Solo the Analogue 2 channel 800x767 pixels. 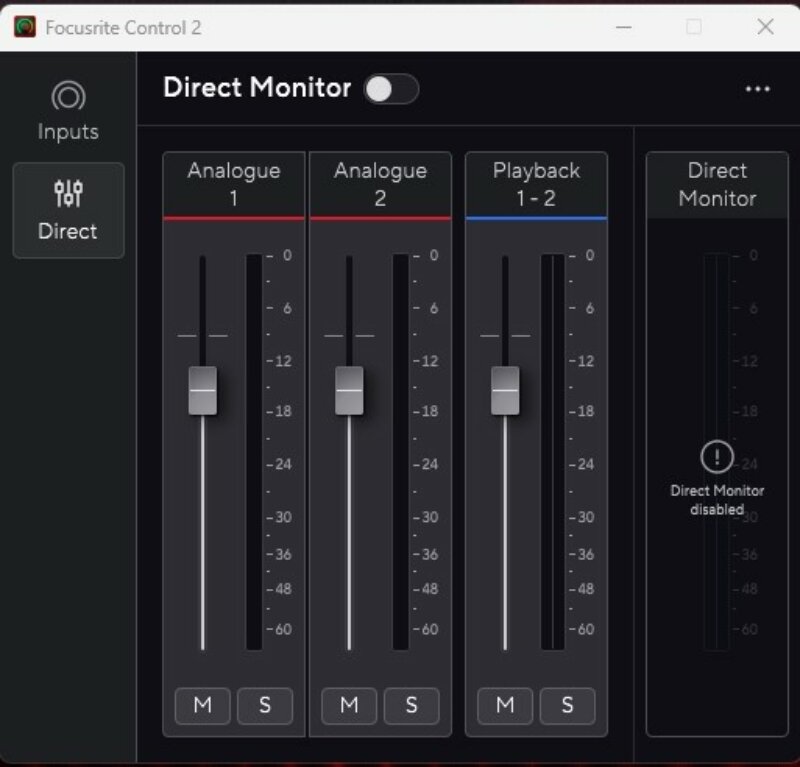pyautogui.click(x=411, y=706)
